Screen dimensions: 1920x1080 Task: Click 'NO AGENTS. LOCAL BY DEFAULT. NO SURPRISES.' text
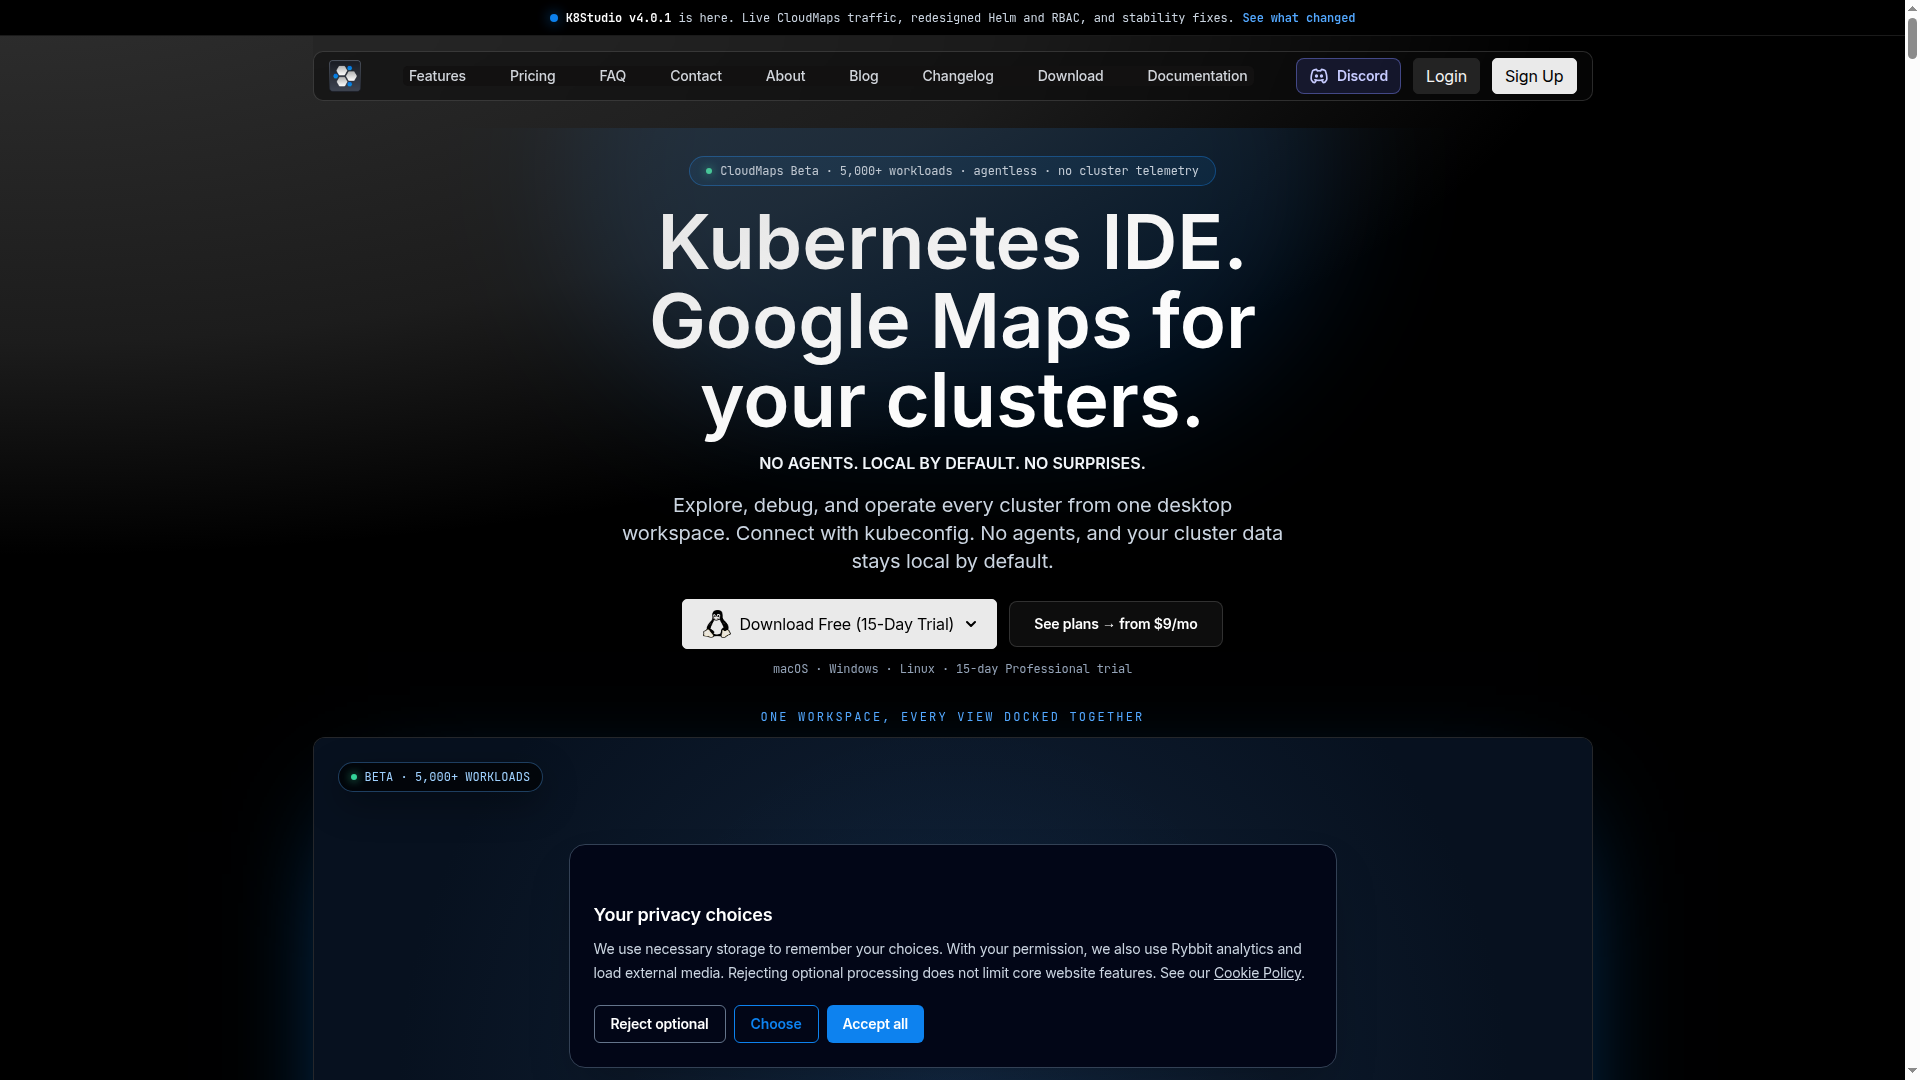point(952,463)
